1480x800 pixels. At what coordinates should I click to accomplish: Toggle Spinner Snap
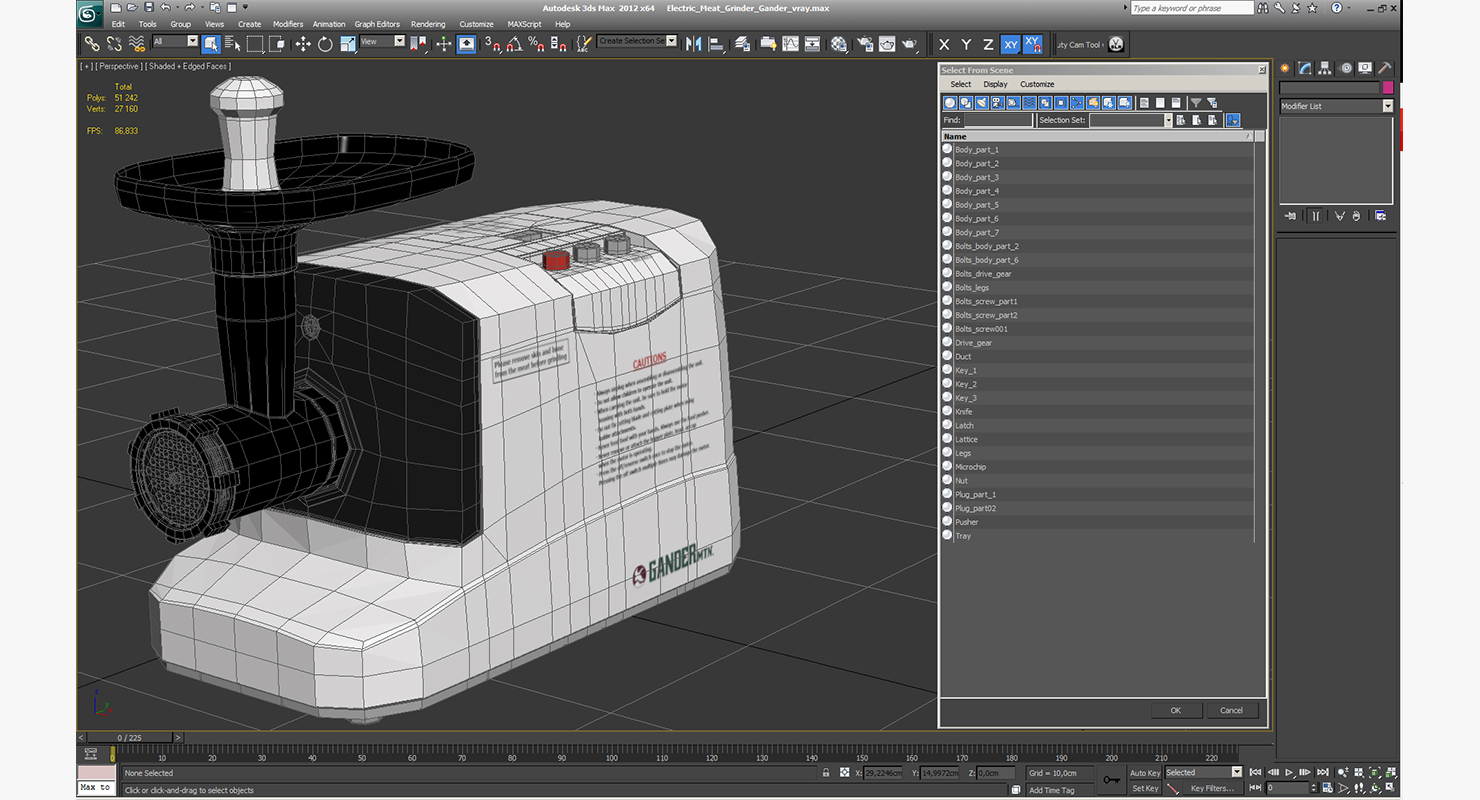point(558,44)
